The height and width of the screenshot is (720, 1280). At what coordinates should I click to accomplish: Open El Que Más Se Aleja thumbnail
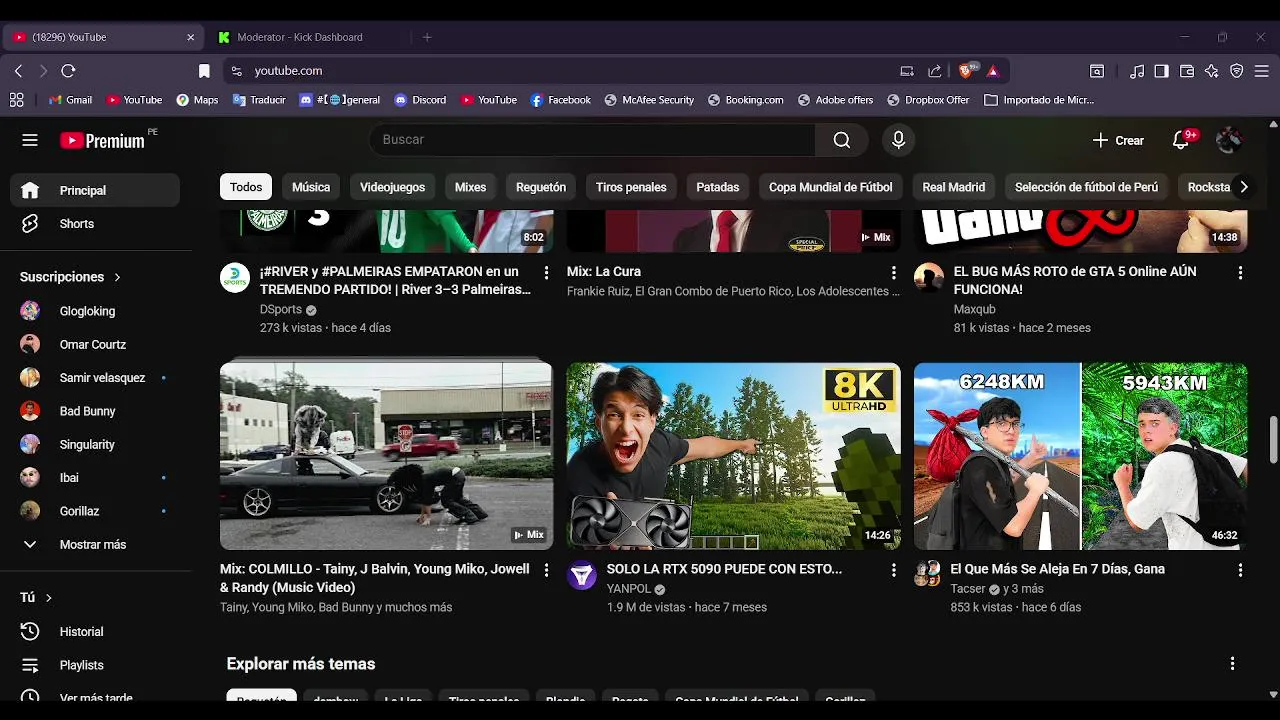coord(1081,456)
